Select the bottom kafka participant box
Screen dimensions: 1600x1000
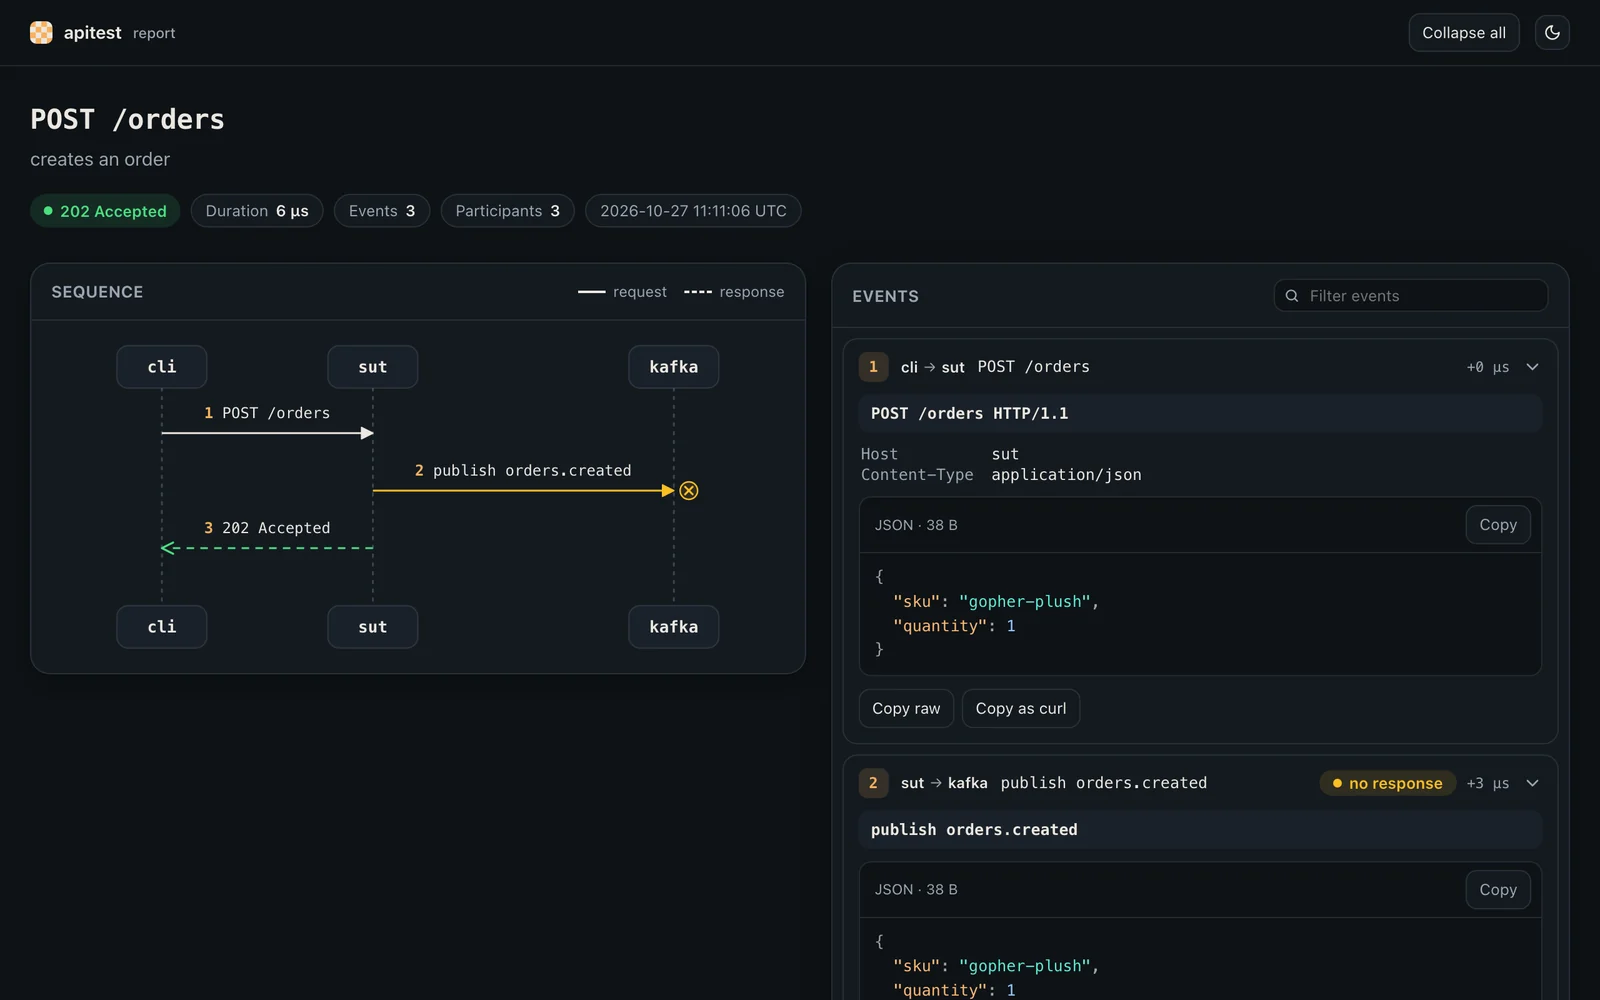tap(674, 627)
